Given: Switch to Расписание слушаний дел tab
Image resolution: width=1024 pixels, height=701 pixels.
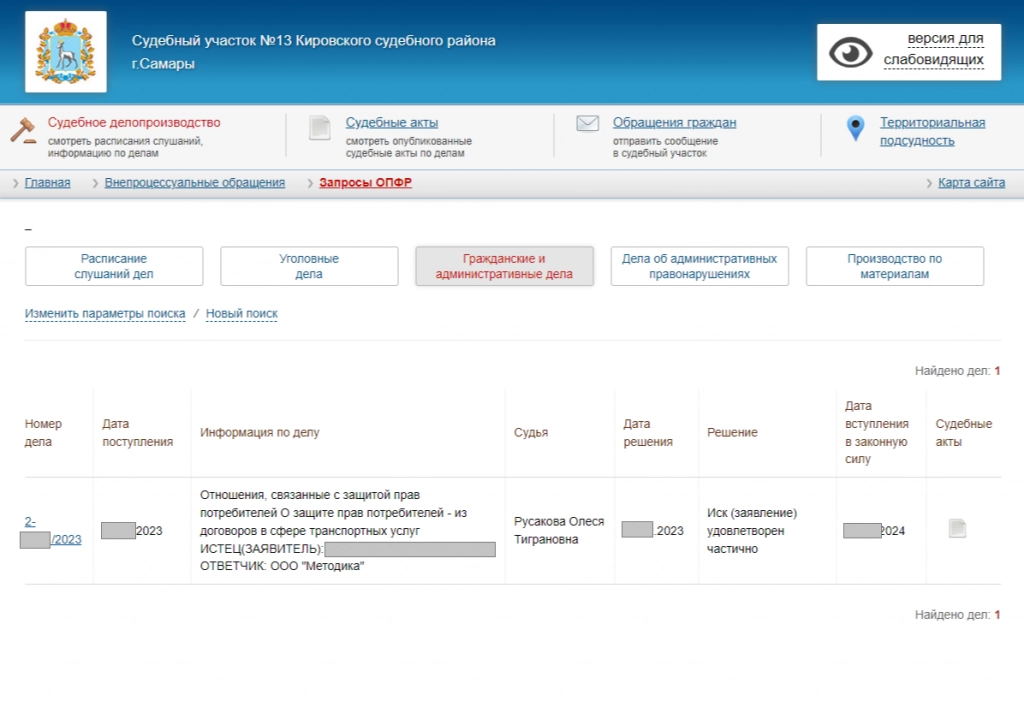Looking at the screenshot, I should [114, 266].
